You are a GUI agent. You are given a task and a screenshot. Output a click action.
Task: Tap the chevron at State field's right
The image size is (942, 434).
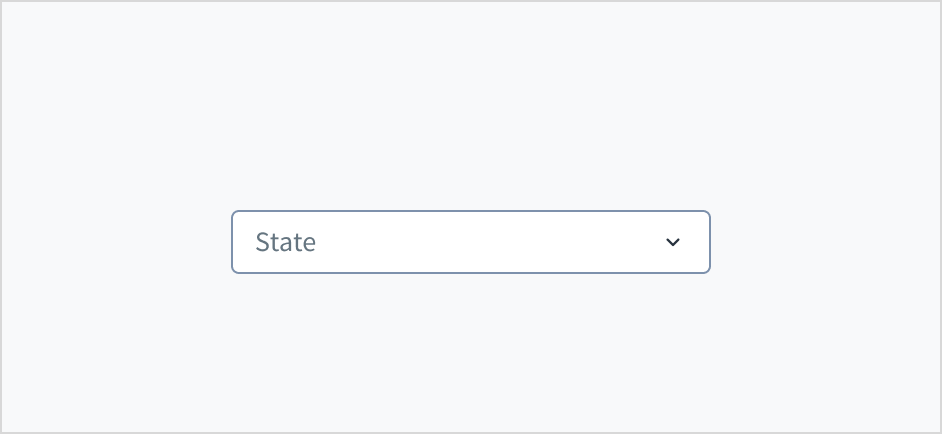tap(673, 242)
